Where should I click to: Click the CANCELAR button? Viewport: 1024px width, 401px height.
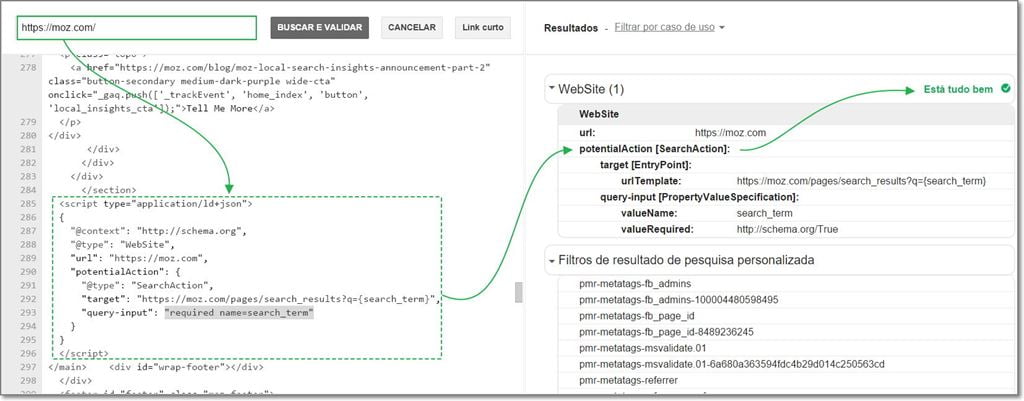[411, 28]
